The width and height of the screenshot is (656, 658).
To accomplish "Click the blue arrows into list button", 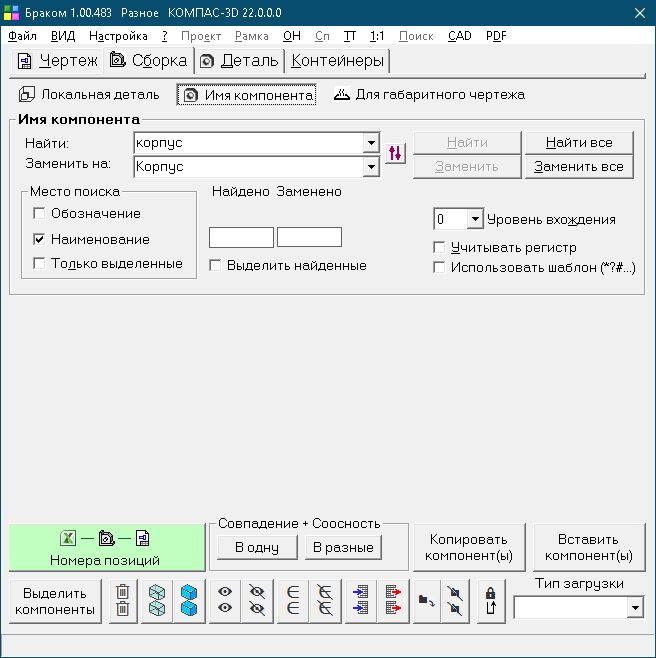I will click(x=361, y=601).
